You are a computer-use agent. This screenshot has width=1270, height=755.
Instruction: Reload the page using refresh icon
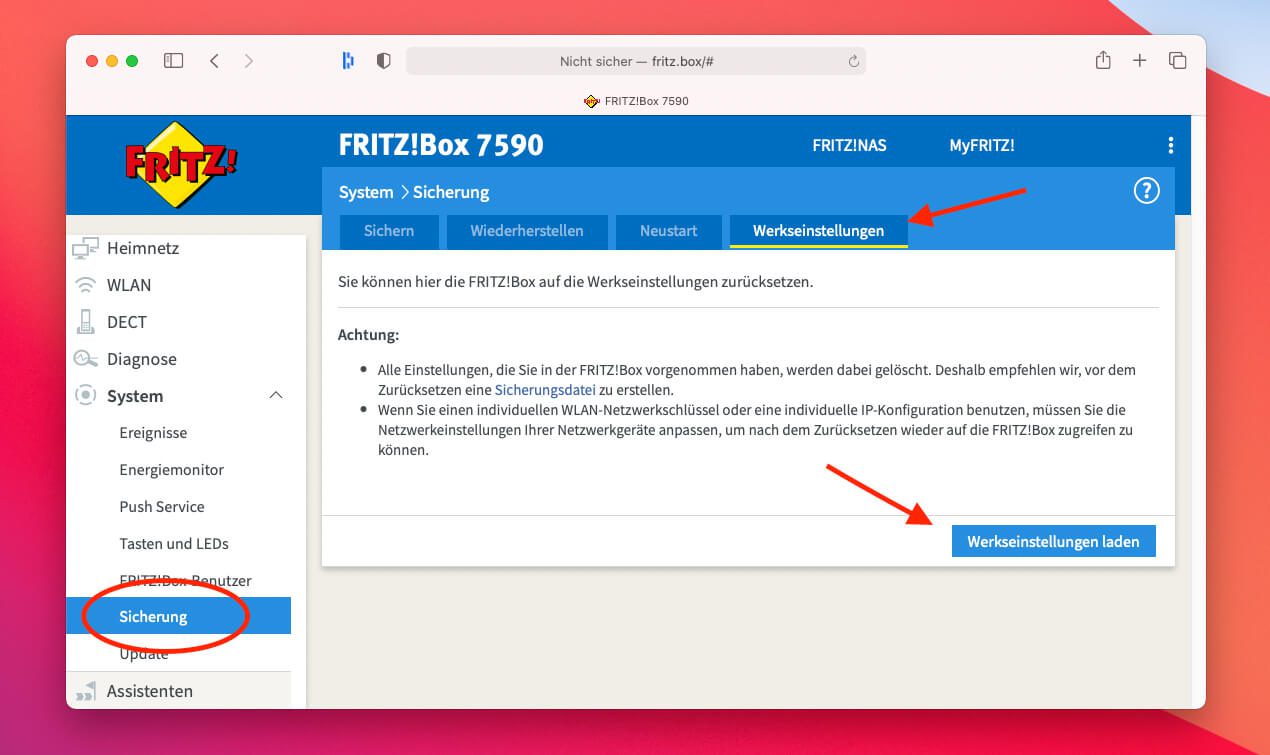tap(853, 61)
